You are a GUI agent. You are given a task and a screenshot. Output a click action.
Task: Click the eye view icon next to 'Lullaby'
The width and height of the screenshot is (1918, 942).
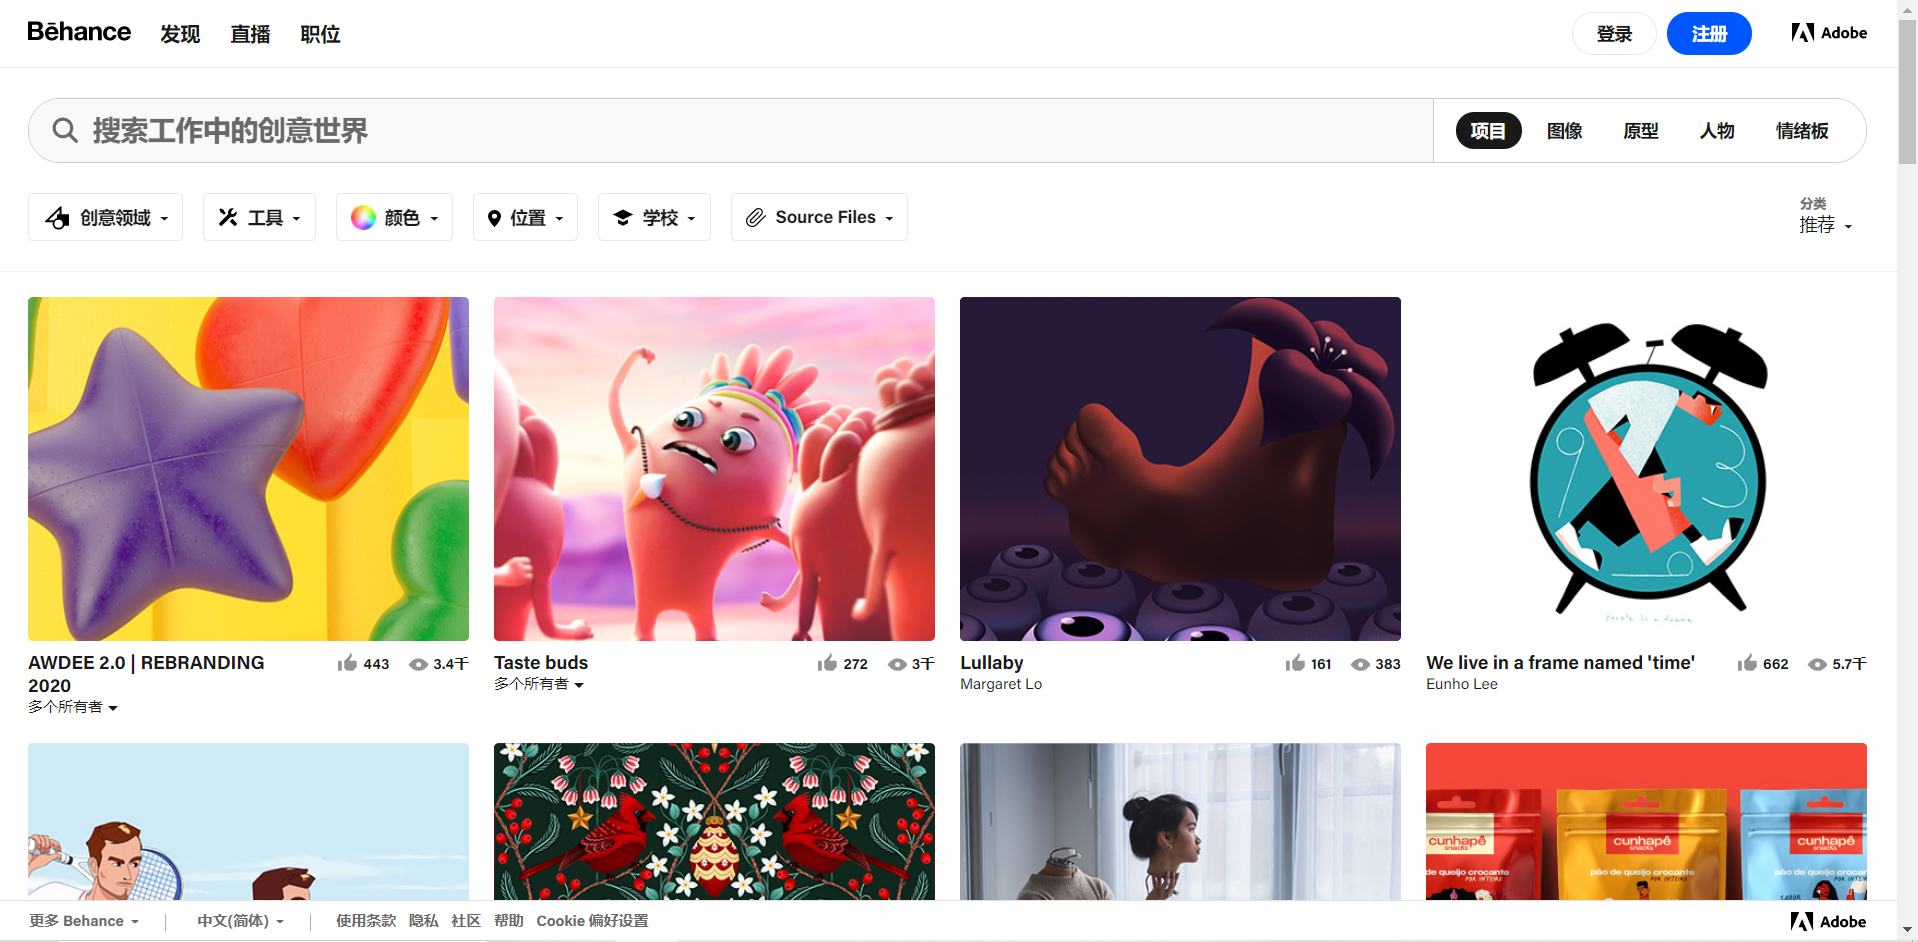coord(1361,664)
